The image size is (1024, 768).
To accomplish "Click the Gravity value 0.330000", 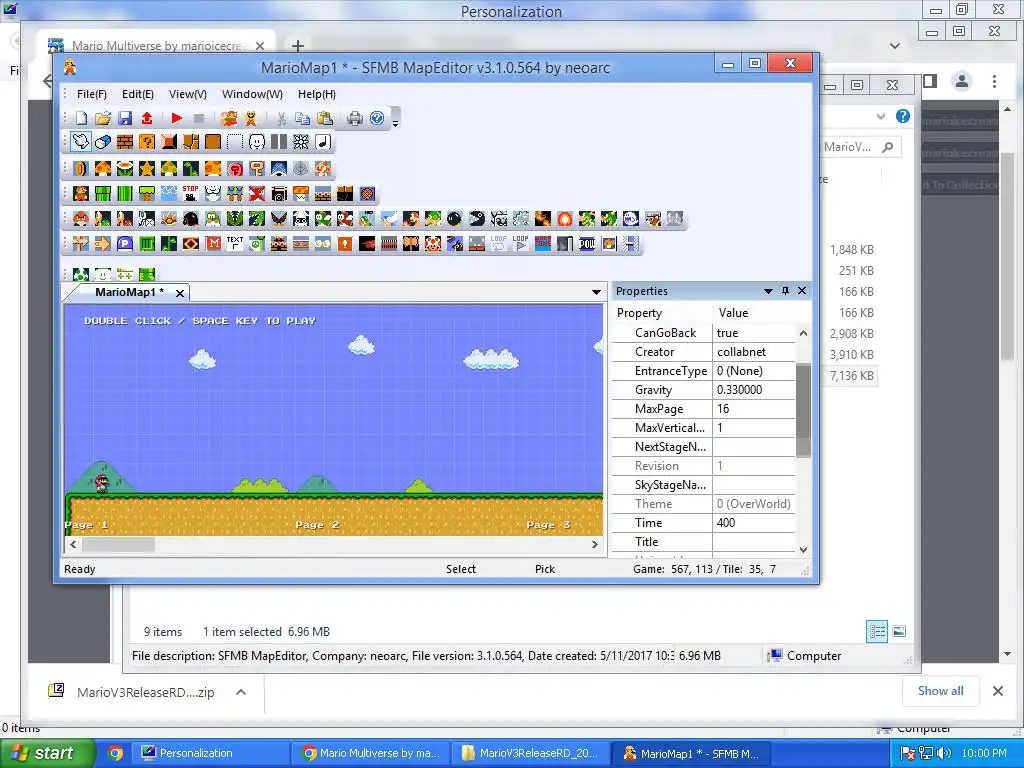I will [x=754, y=390].
